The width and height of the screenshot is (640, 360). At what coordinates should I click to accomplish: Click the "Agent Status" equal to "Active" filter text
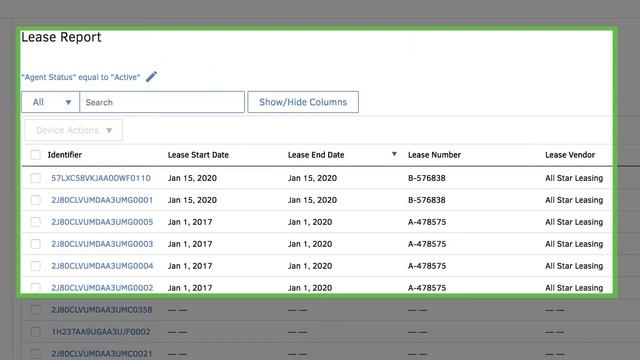click(x=81, y=77)
